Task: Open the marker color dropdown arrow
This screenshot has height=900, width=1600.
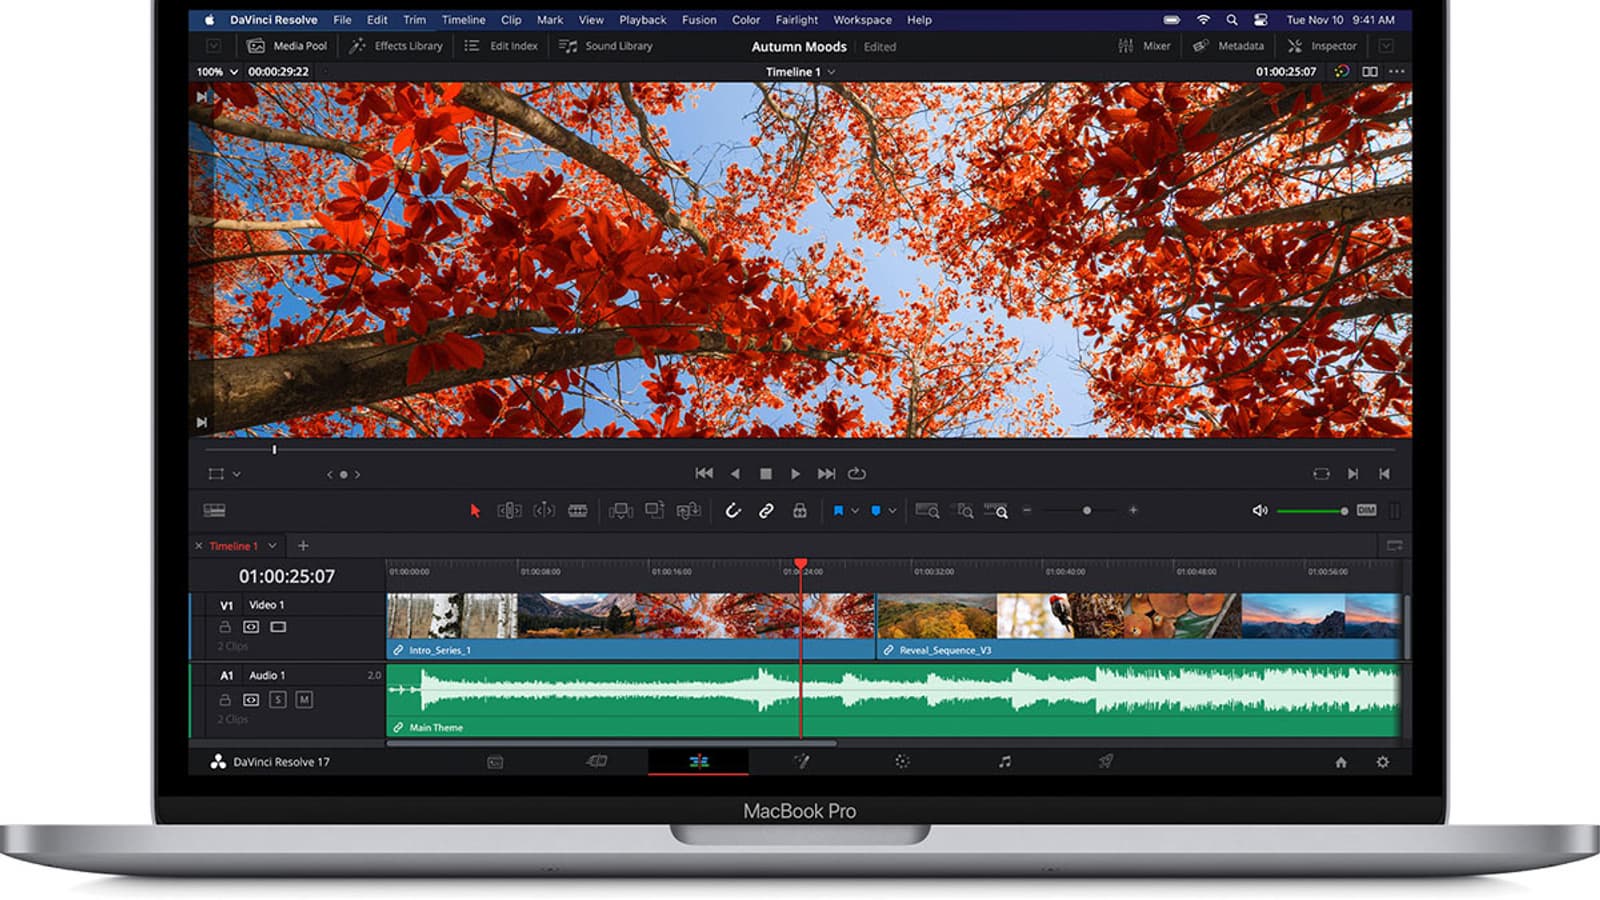Action: click(x=892, y=511)
